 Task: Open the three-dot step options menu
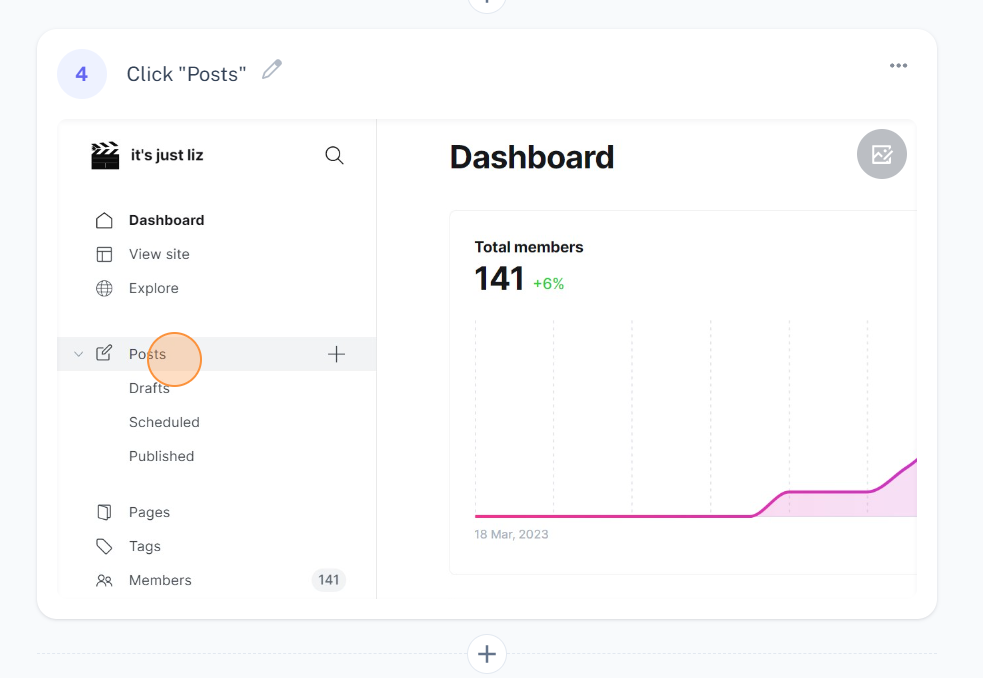tap(898, 65)
